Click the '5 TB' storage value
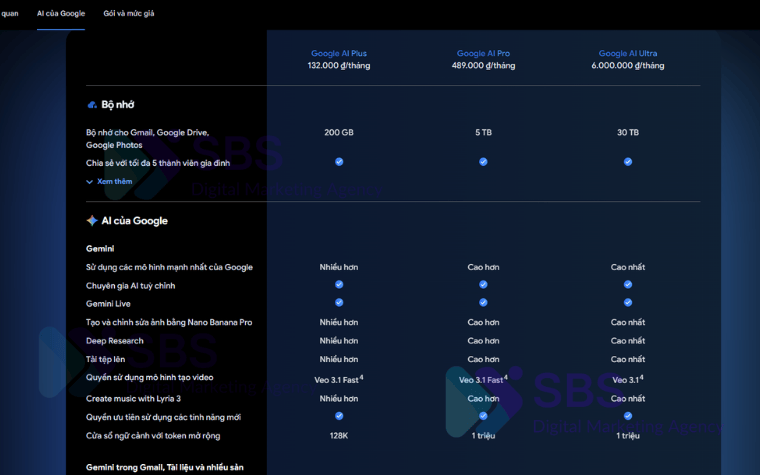Screen dimensions: 760x475 483,132
